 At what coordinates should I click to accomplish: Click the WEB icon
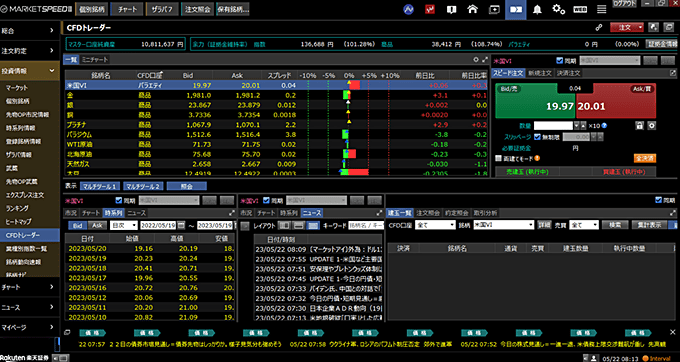pos(580,10)
